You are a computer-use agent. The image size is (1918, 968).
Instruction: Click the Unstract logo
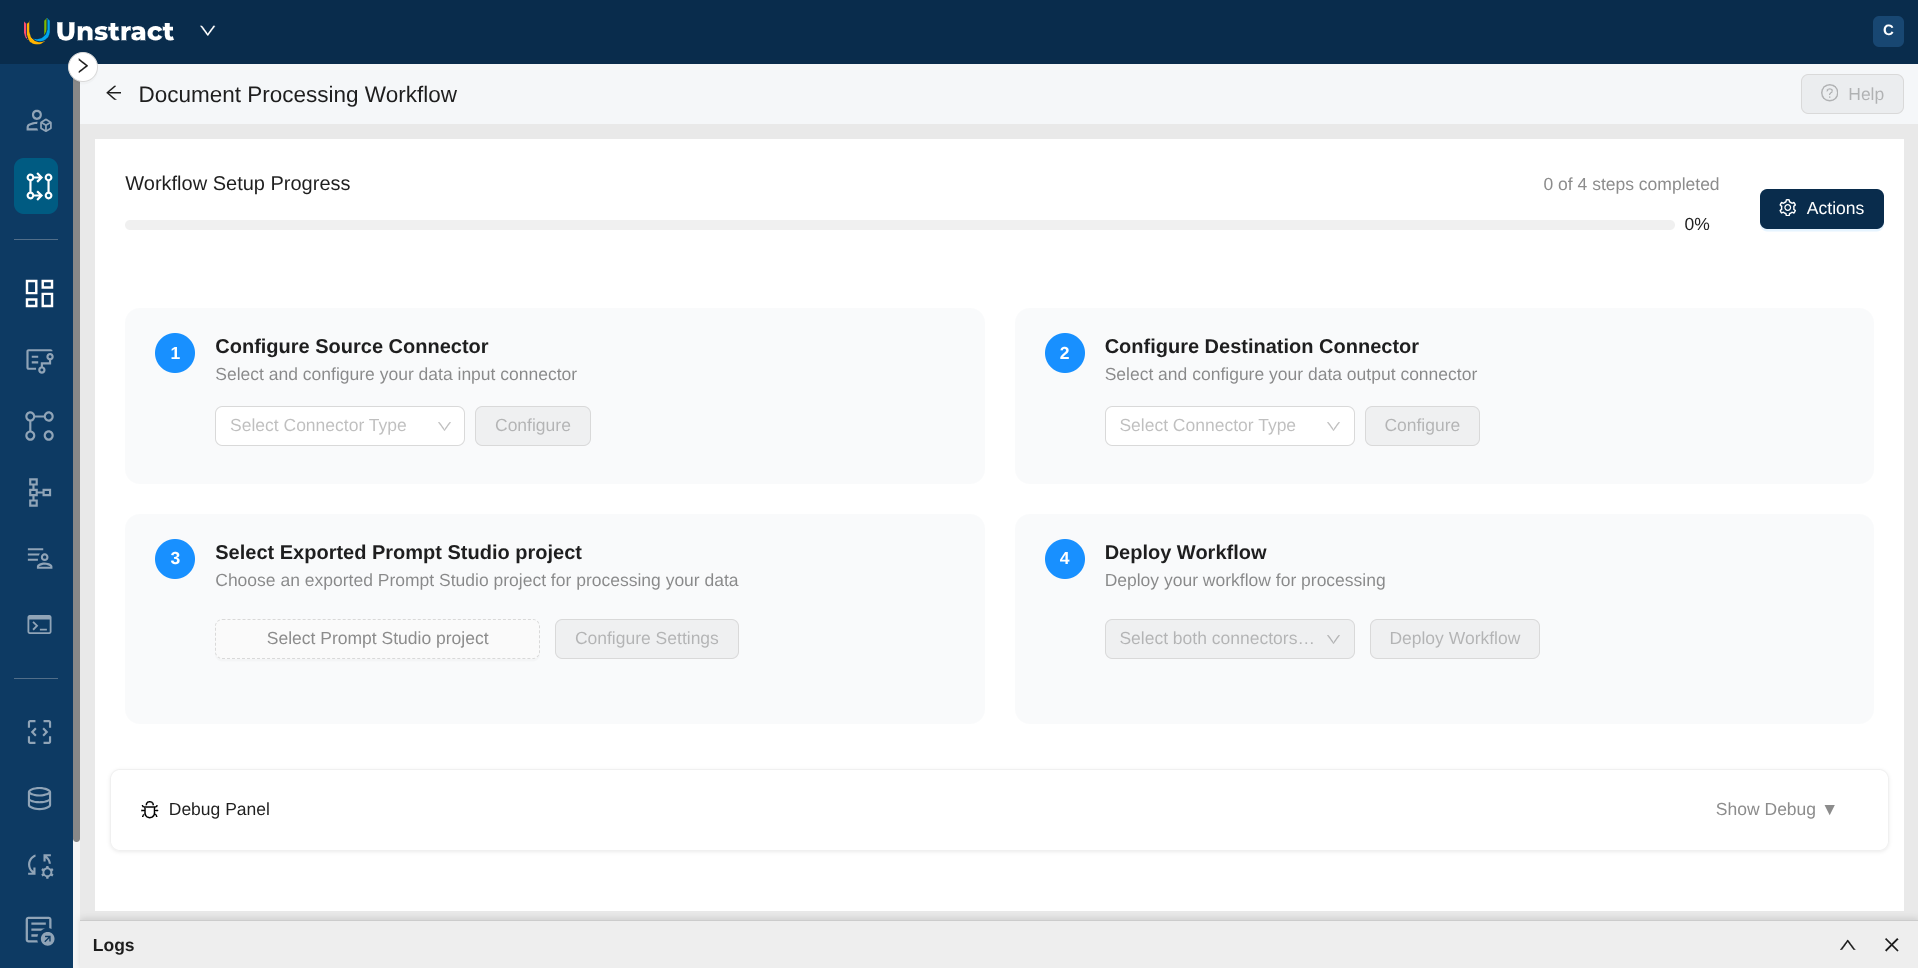tap(100, 31)
